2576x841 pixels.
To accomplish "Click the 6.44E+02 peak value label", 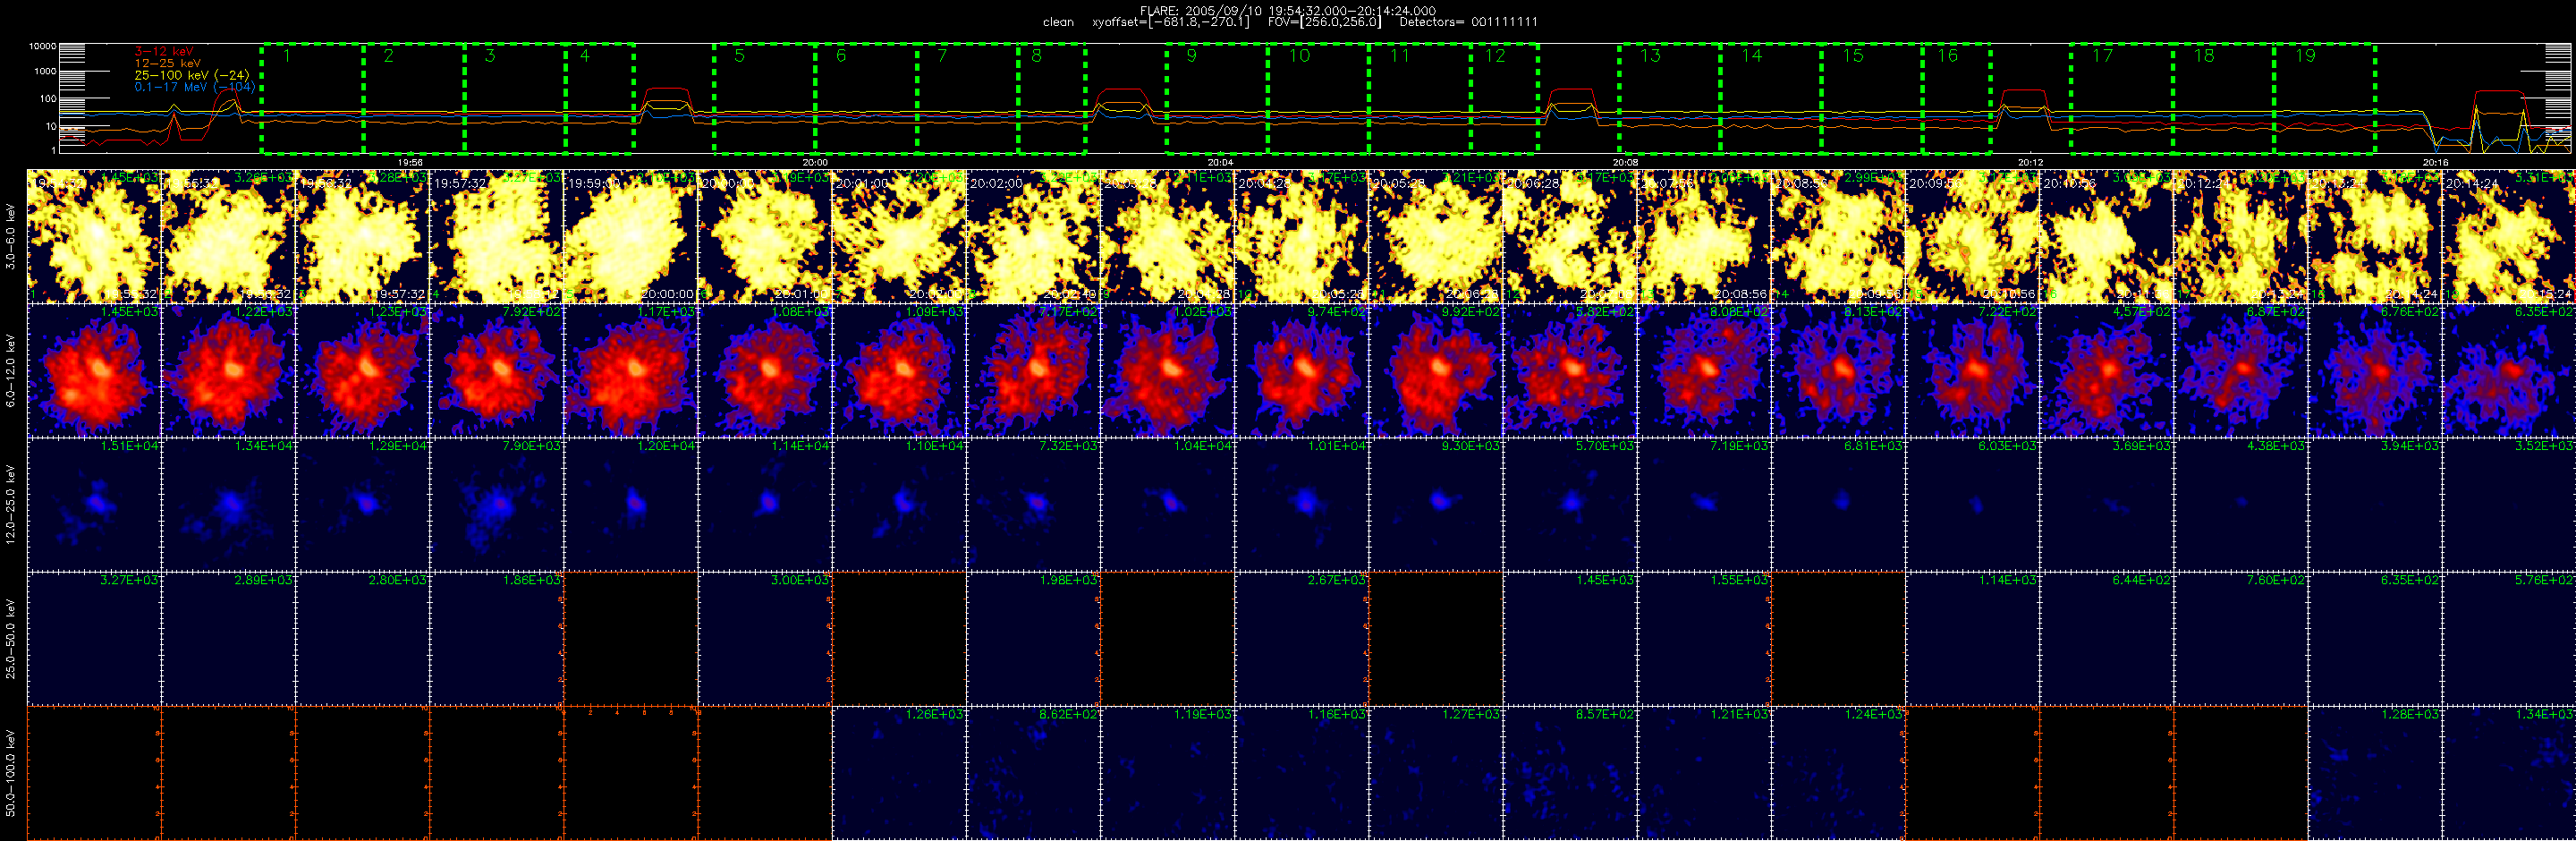I will [x=2142, y=580].
